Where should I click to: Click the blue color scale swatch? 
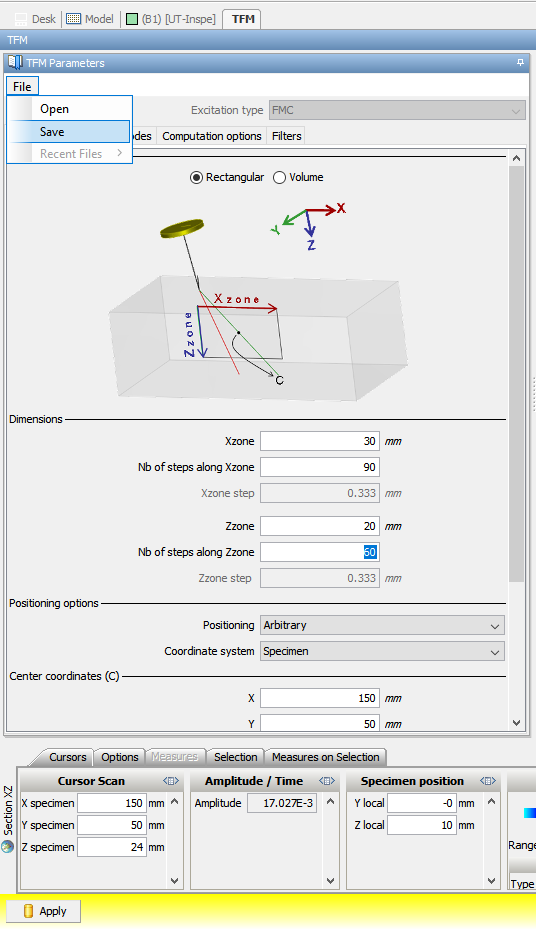[x=529, y=813]
